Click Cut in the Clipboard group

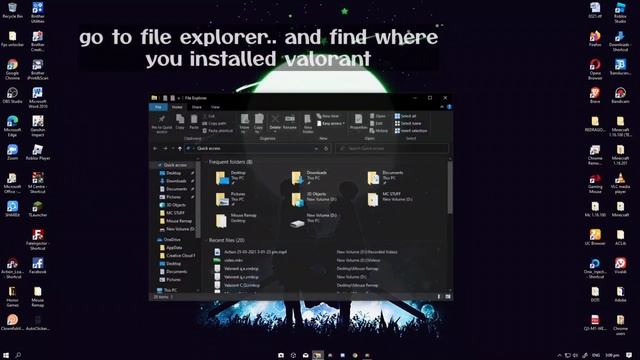tap(209, 116)
